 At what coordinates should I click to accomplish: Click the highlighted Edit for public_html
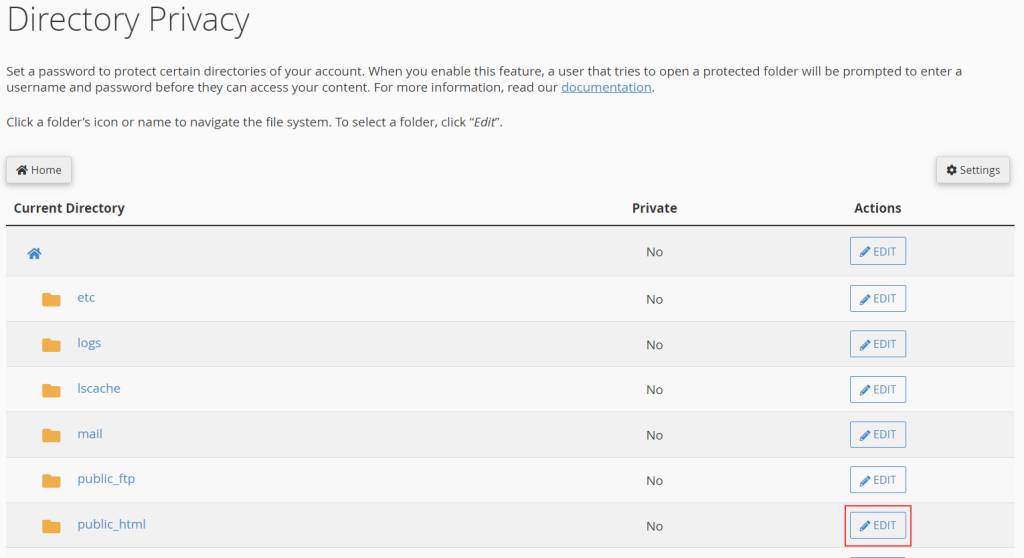pyautogui.click(x=877, y=525)
